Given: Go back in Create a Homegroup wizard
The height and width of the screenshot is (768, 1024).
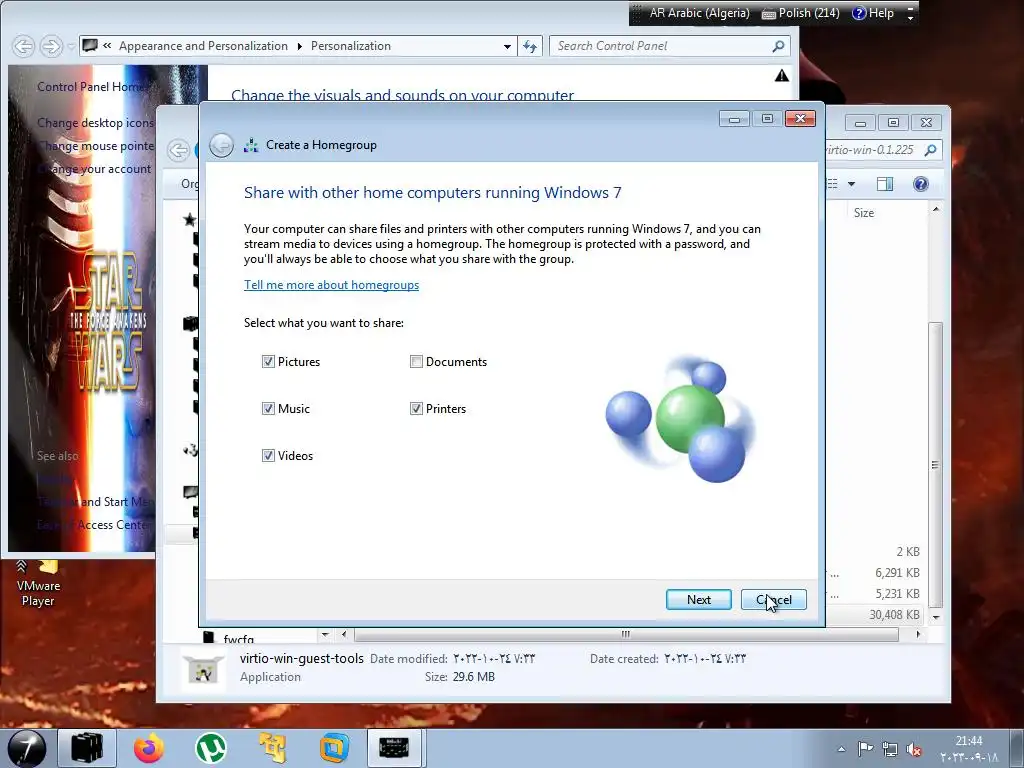Looking at the screenshot, I should [x=221, y=145].
